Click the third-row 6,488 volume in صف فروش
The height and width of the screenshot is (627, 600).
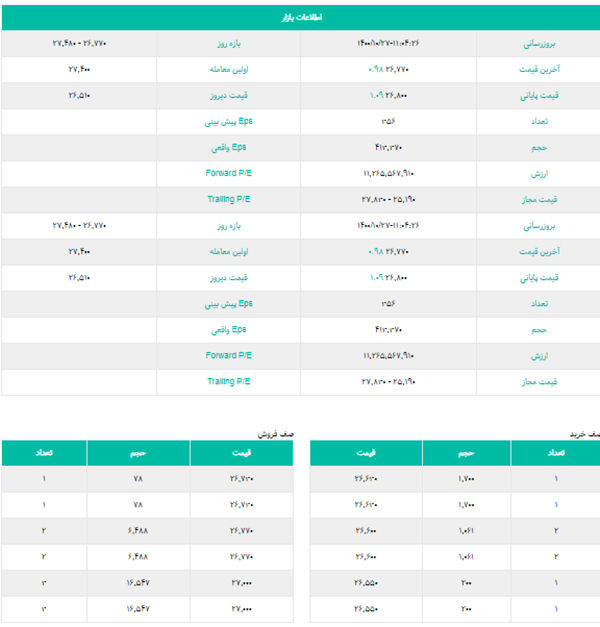point(138,531)
